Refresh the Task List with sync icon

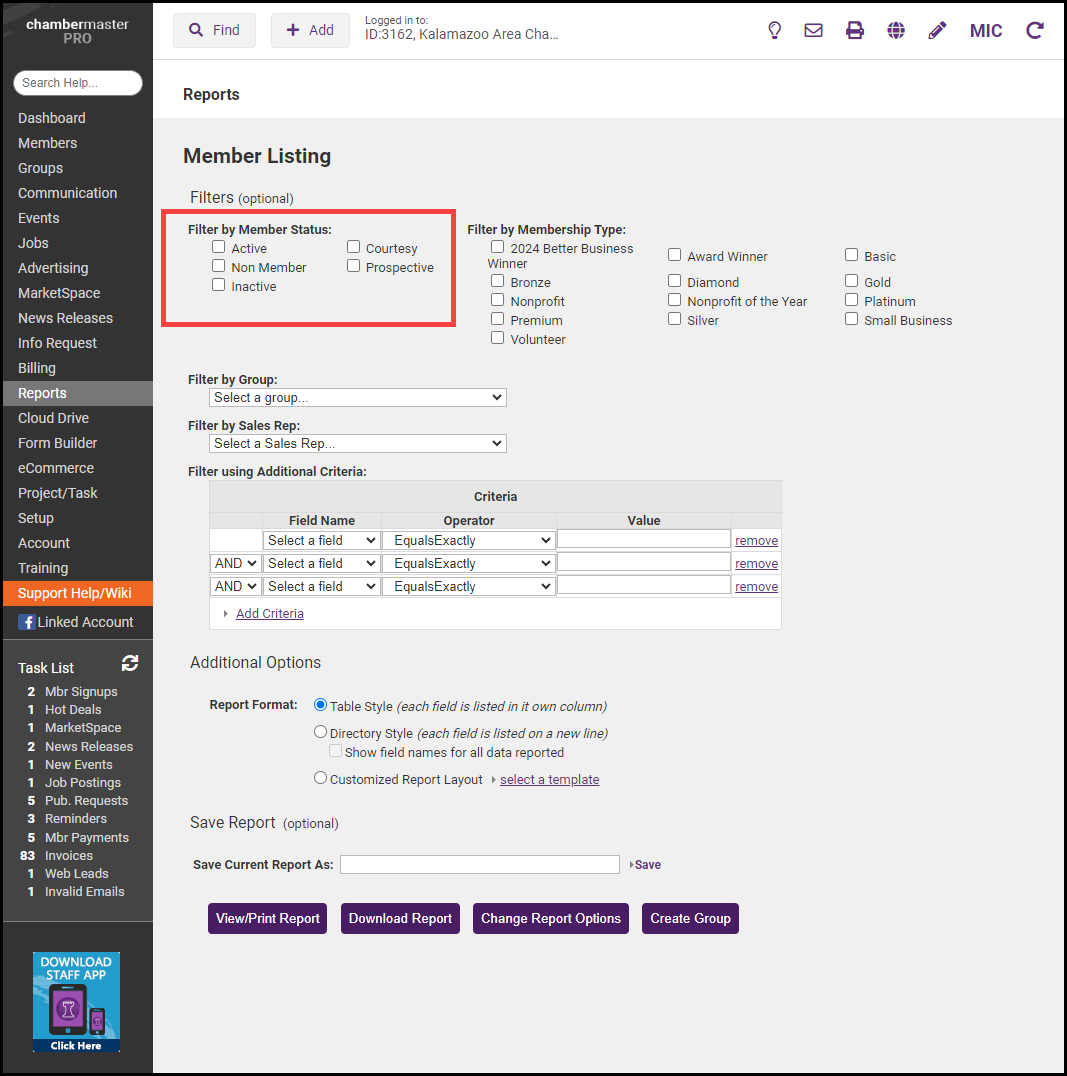tap(130, 663)
